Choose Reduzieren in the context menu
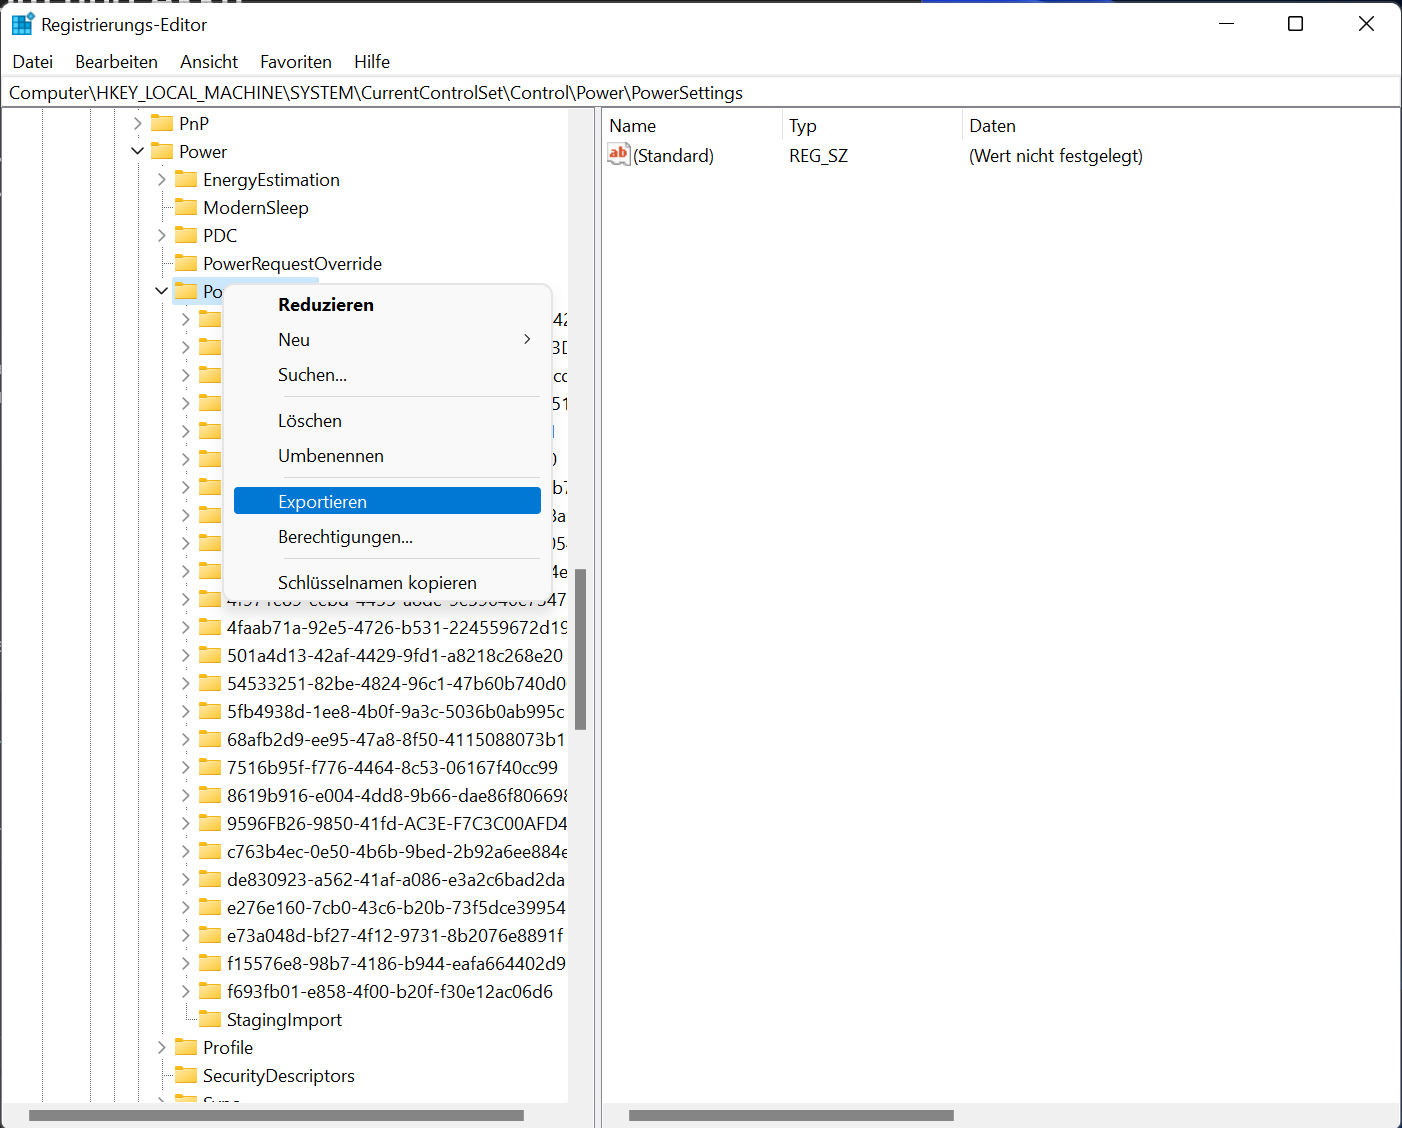 point(387,305)
